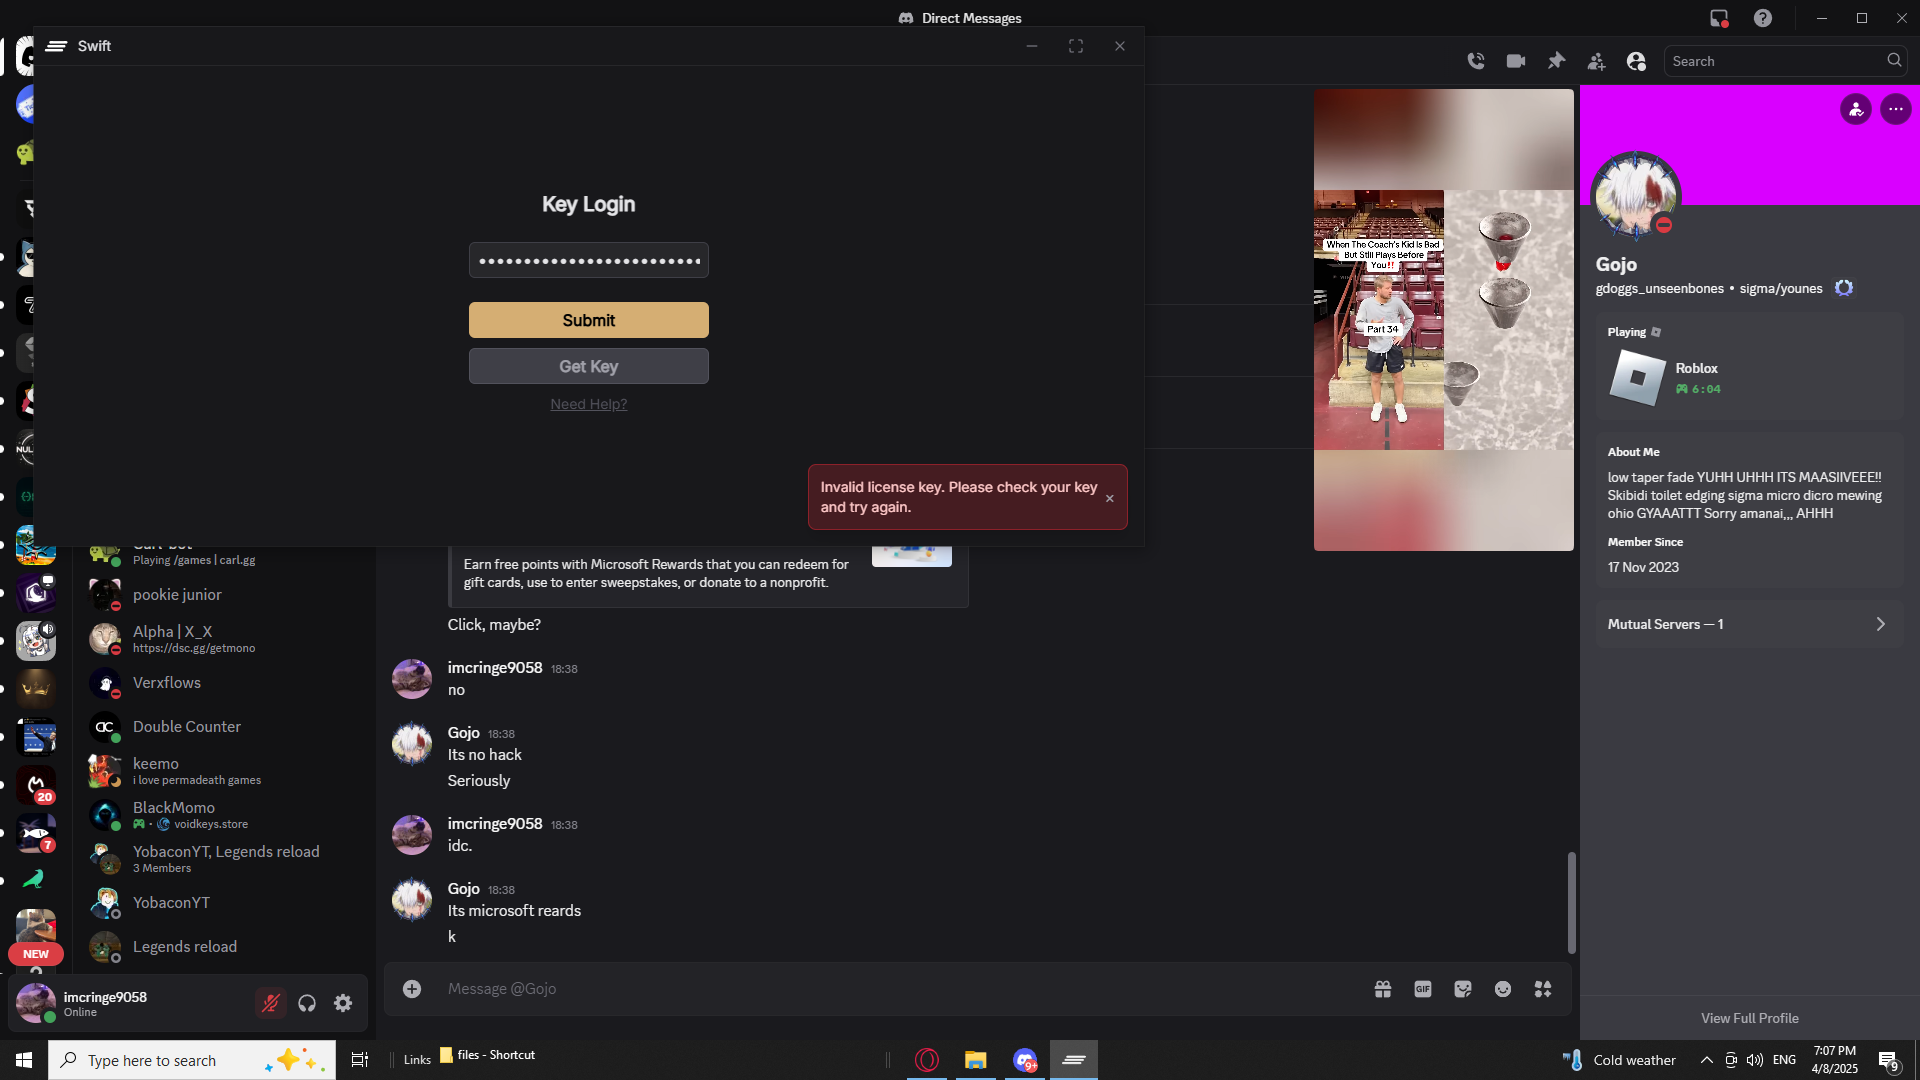Screen dimensions: 1920x1080
Task: Open the GIF picker
Action: 1423,989
